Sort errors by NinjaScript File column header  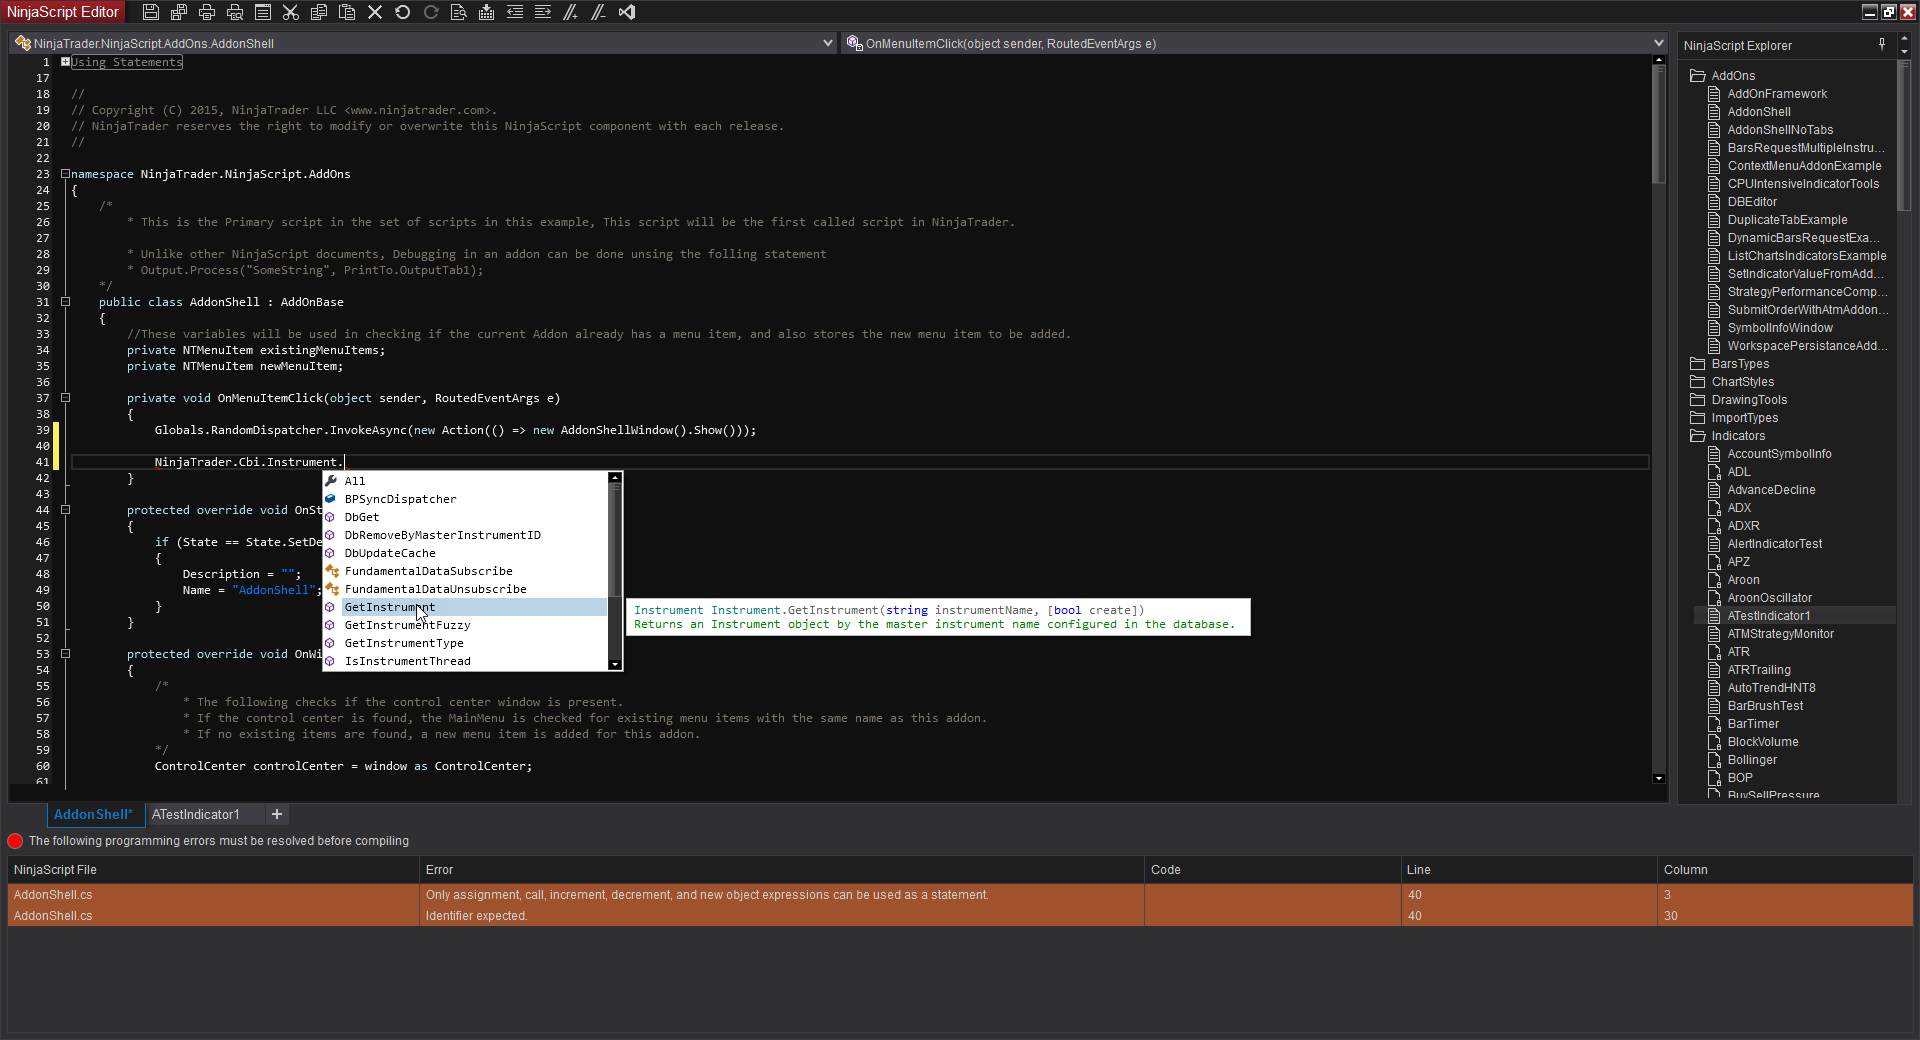point(214,870)
